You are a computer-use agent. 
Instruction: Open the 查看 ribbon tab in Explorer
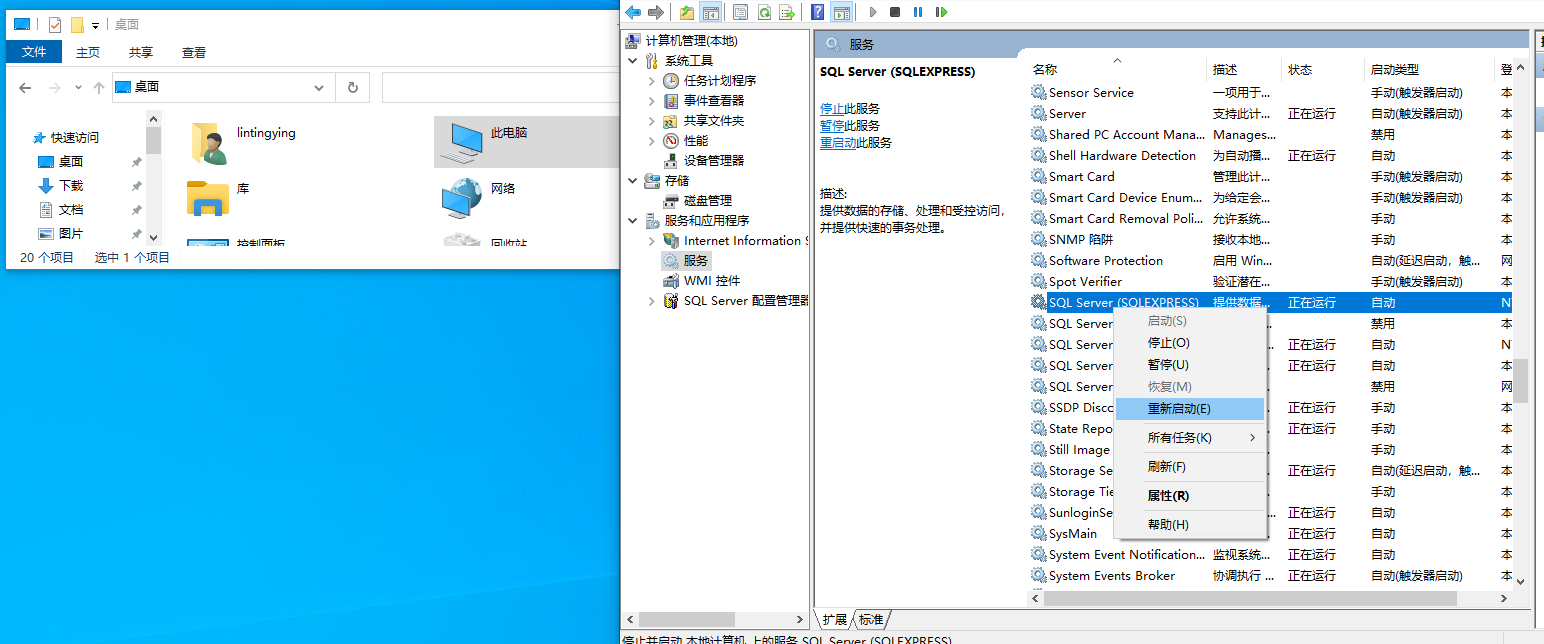tap(194, 52)
